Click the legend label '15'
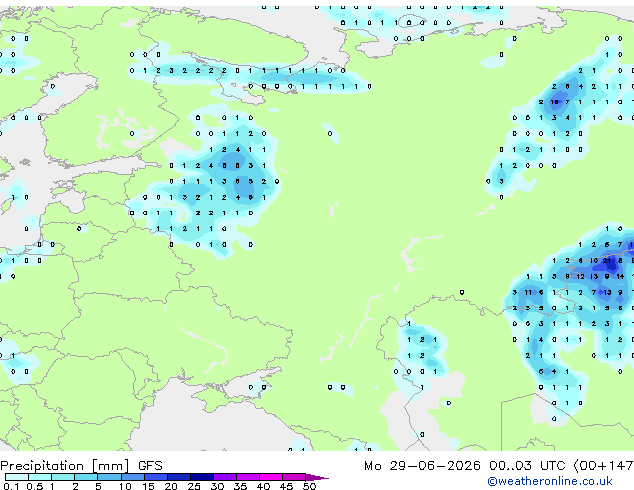 (148, 486)
